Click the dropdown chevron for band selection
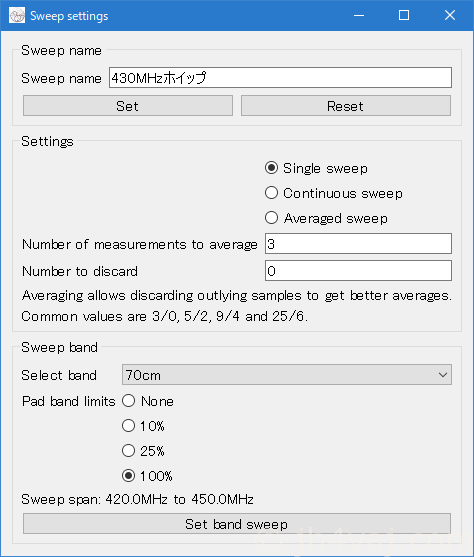474x557 pixels. 443,375
